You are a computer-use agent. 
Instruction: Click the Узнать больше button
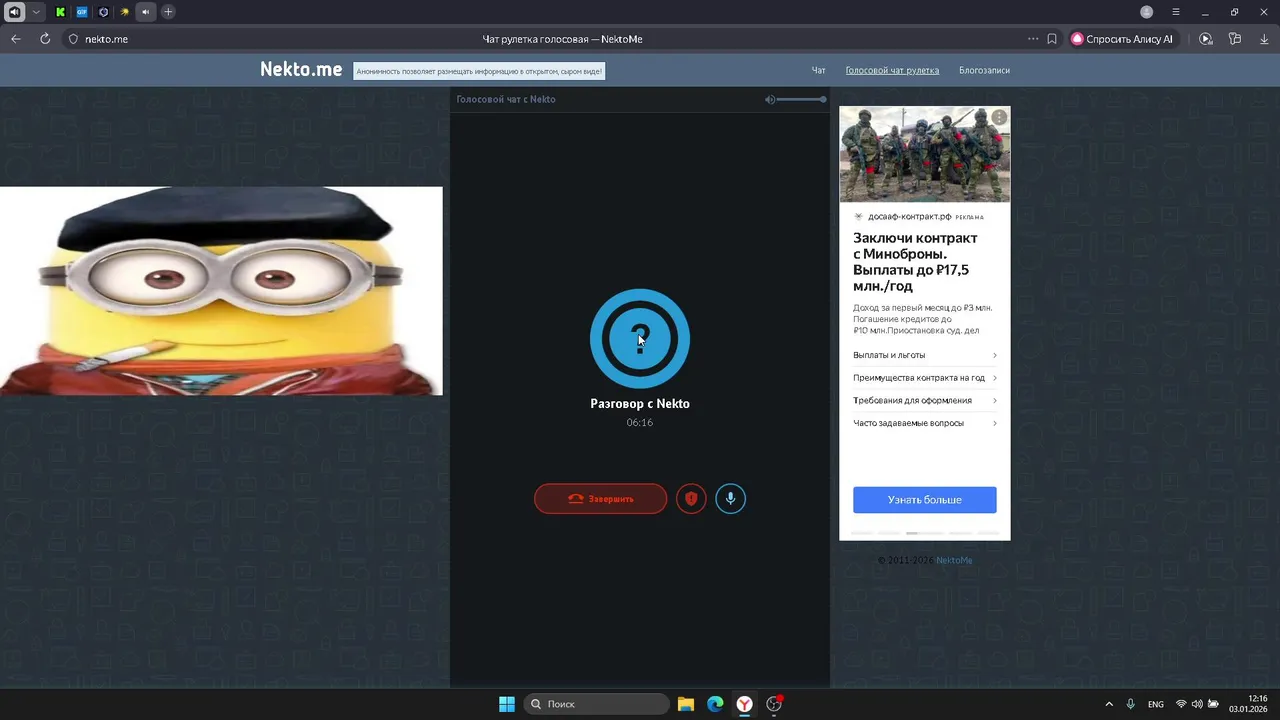[x=925, y=500]
